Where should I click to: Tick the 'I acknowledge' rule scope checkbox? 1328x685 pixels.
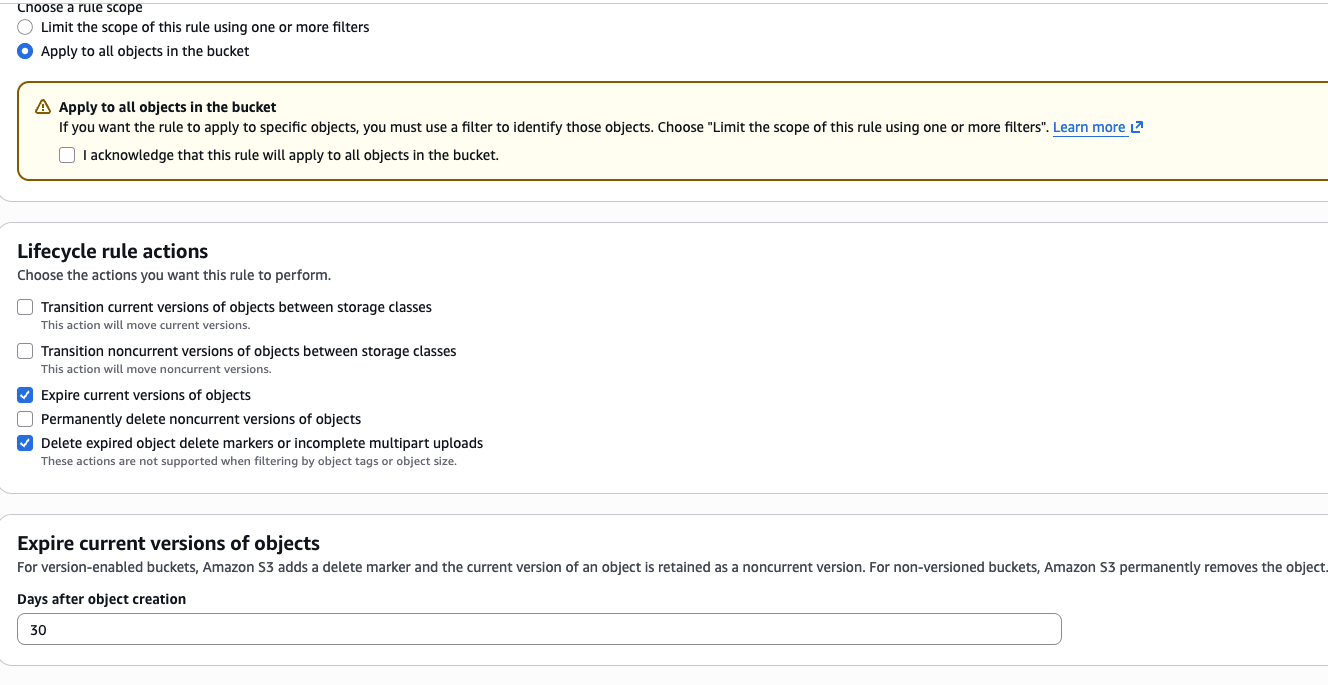coord(67,155)
